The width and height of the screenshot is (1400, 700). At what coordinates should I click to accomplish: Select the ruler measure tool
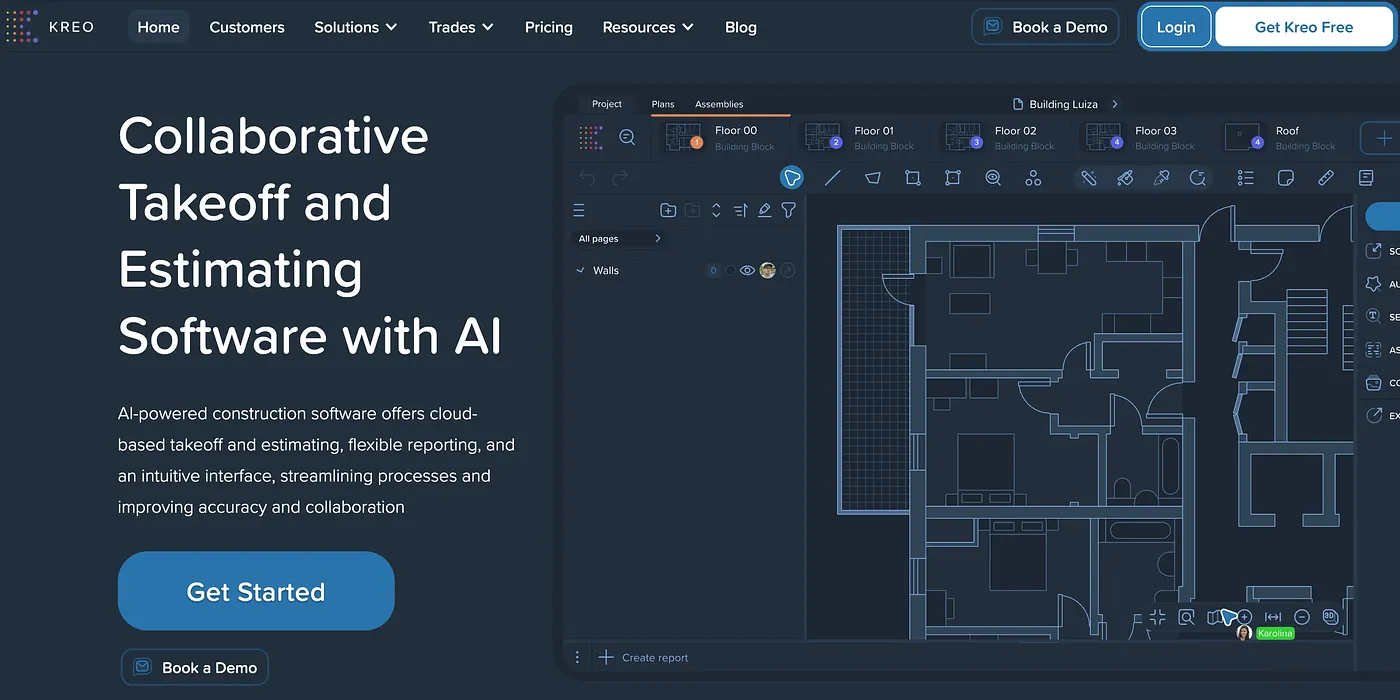click(1326, 178)
